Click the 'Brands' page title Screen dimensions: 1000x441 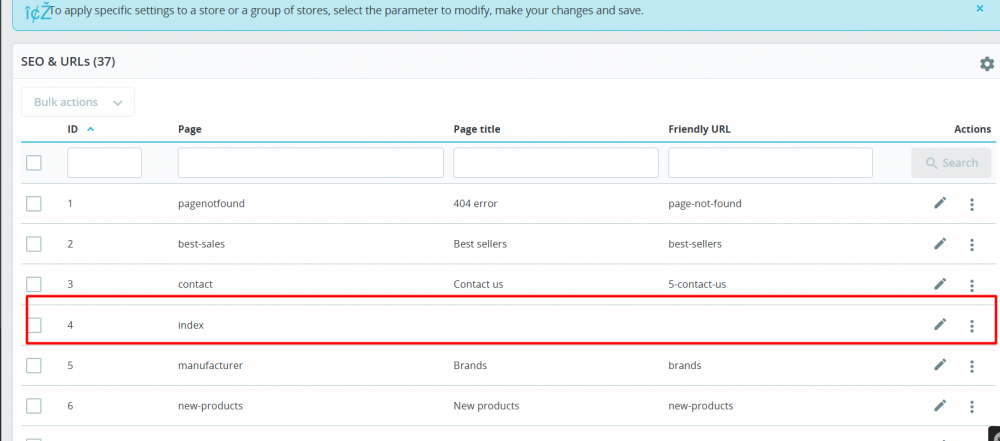click(x=470, y=366)
